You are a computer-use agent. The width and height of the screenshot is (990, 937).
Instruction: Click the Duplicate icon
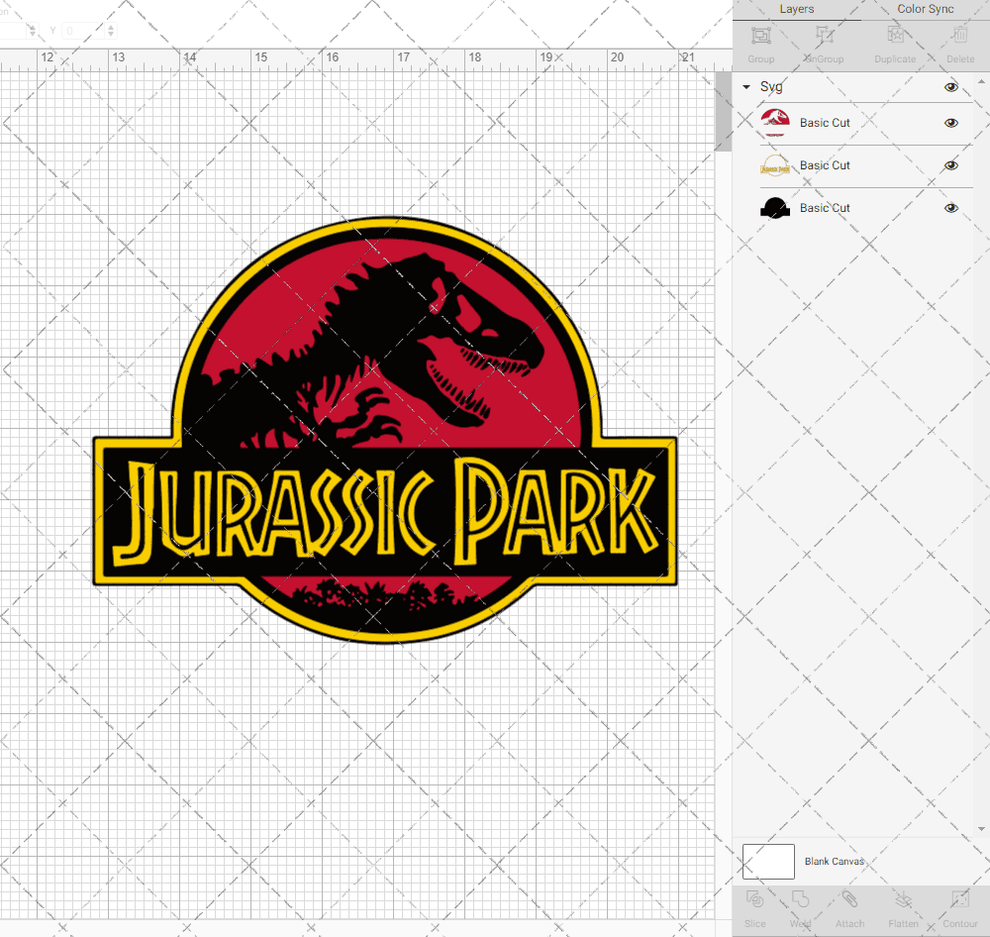pos(893,35)
